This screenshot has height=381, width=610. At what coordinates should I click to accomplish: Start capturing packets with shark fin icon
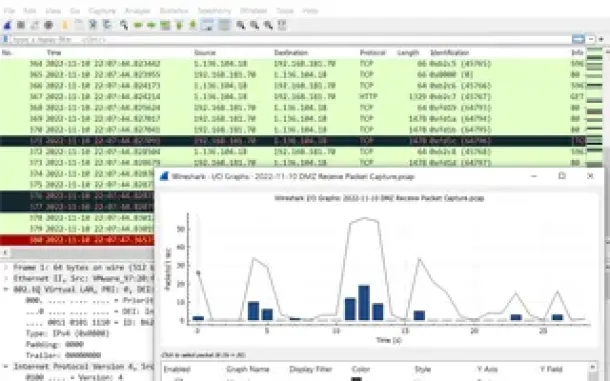tap(7, 25)
